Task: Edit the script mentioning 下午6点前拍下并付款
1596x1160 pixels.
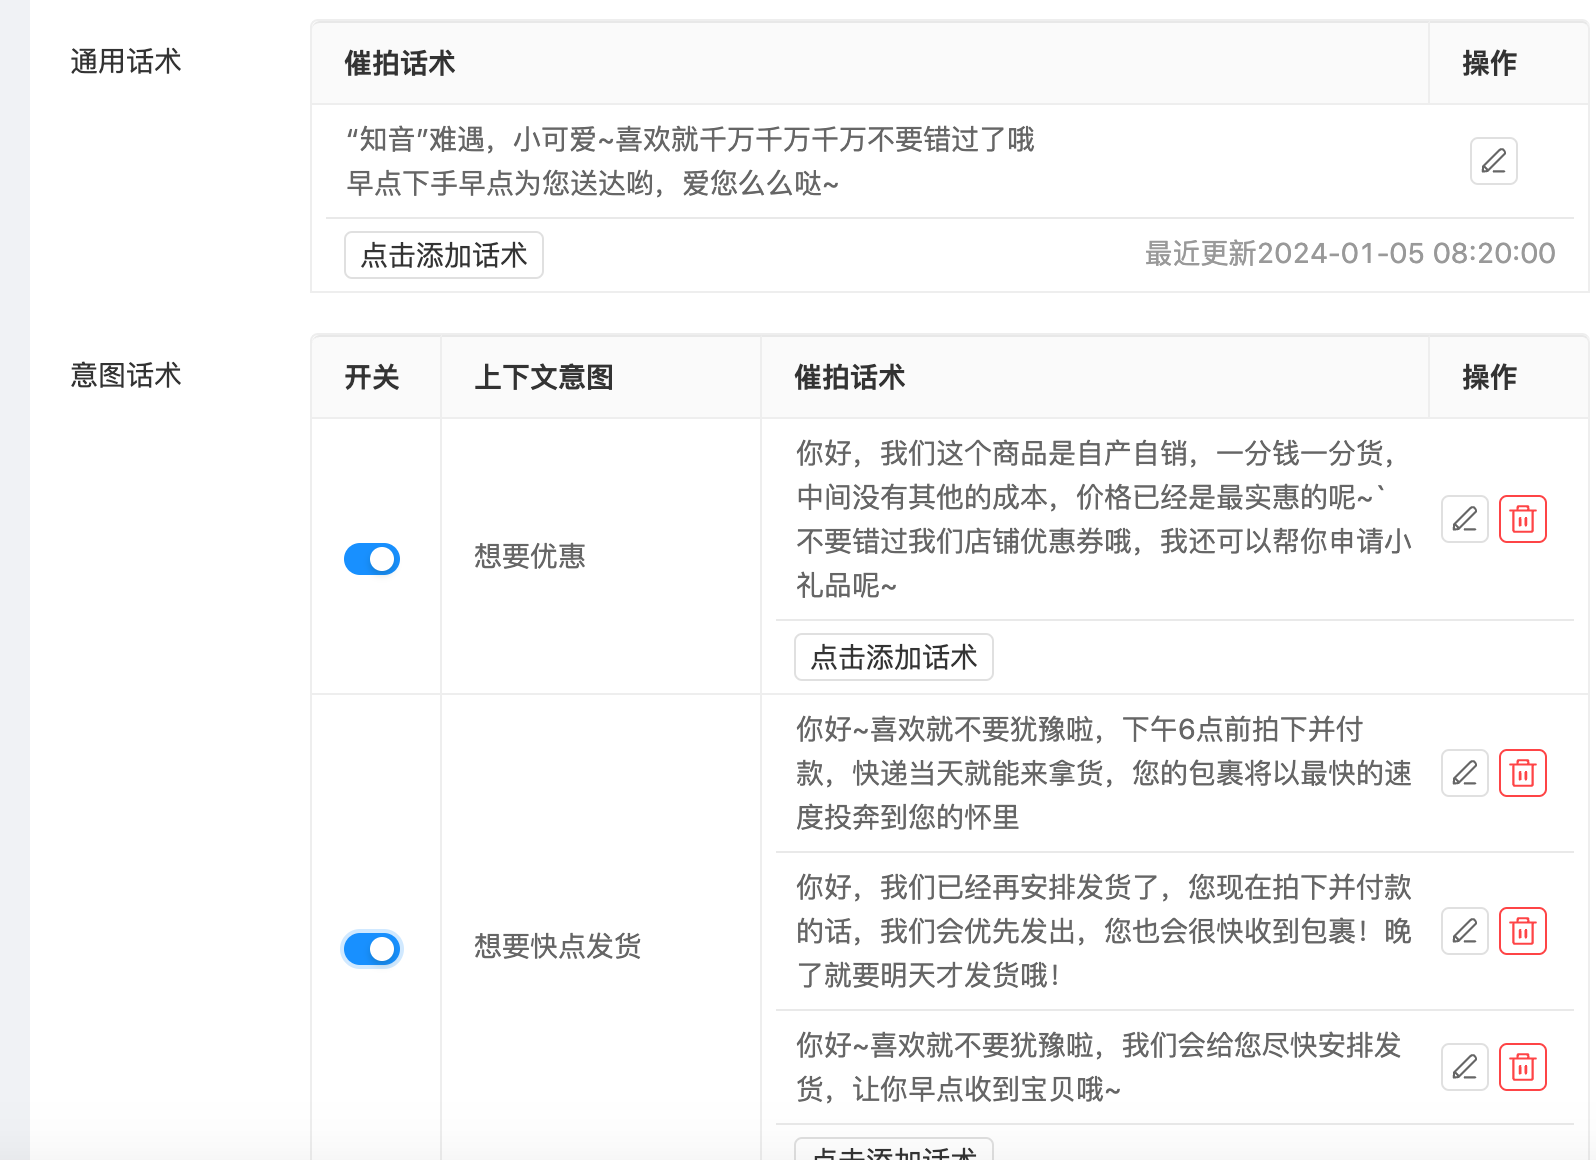Action: (x=1464, y=773)
